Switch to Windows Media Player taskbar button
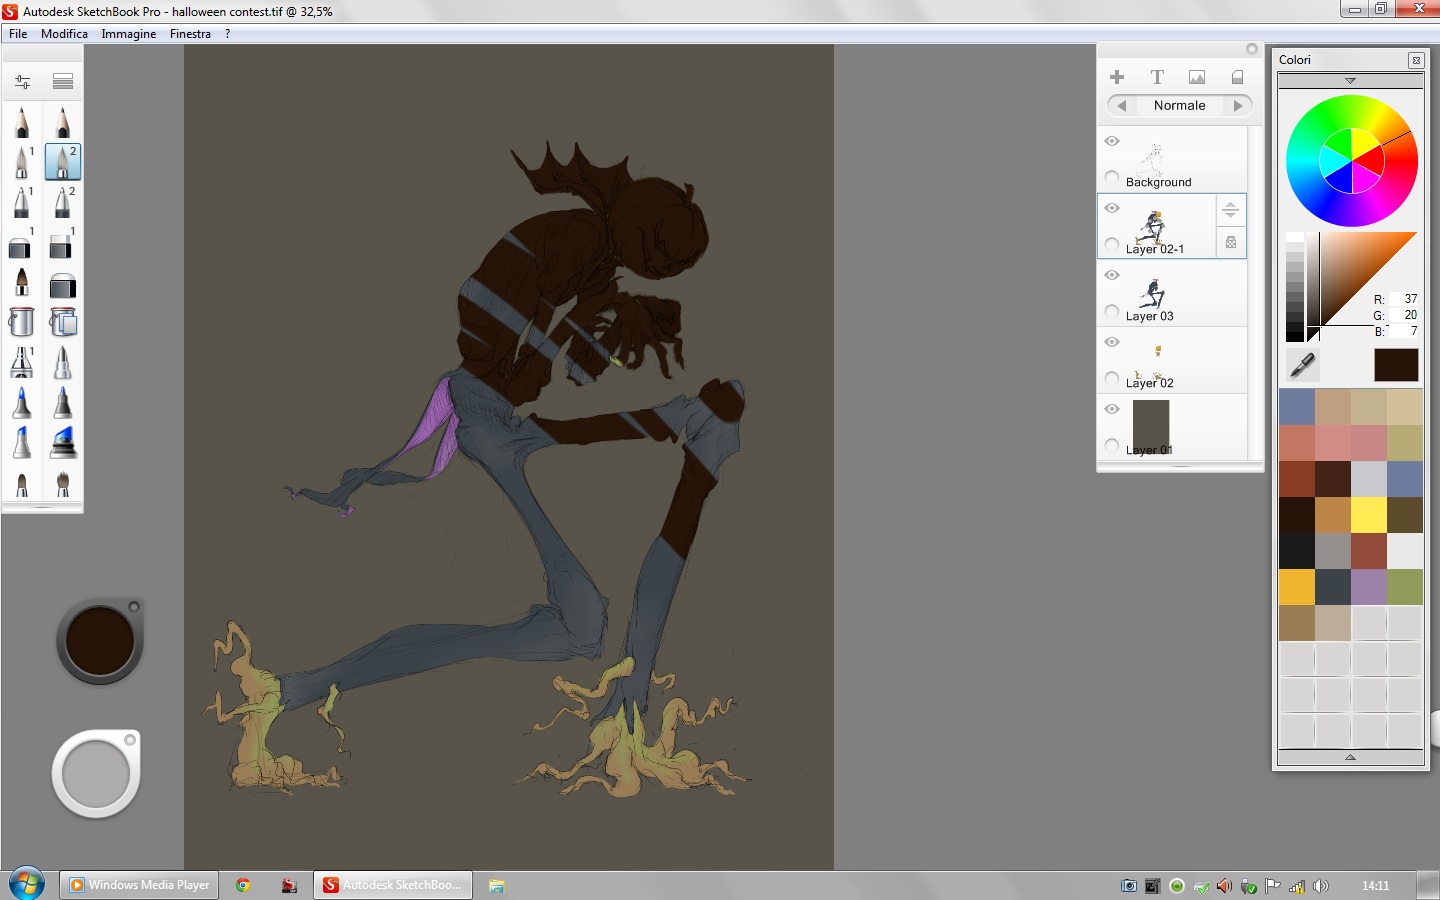The width and height of the screenshot is (1440, 900). coord(139,885)
